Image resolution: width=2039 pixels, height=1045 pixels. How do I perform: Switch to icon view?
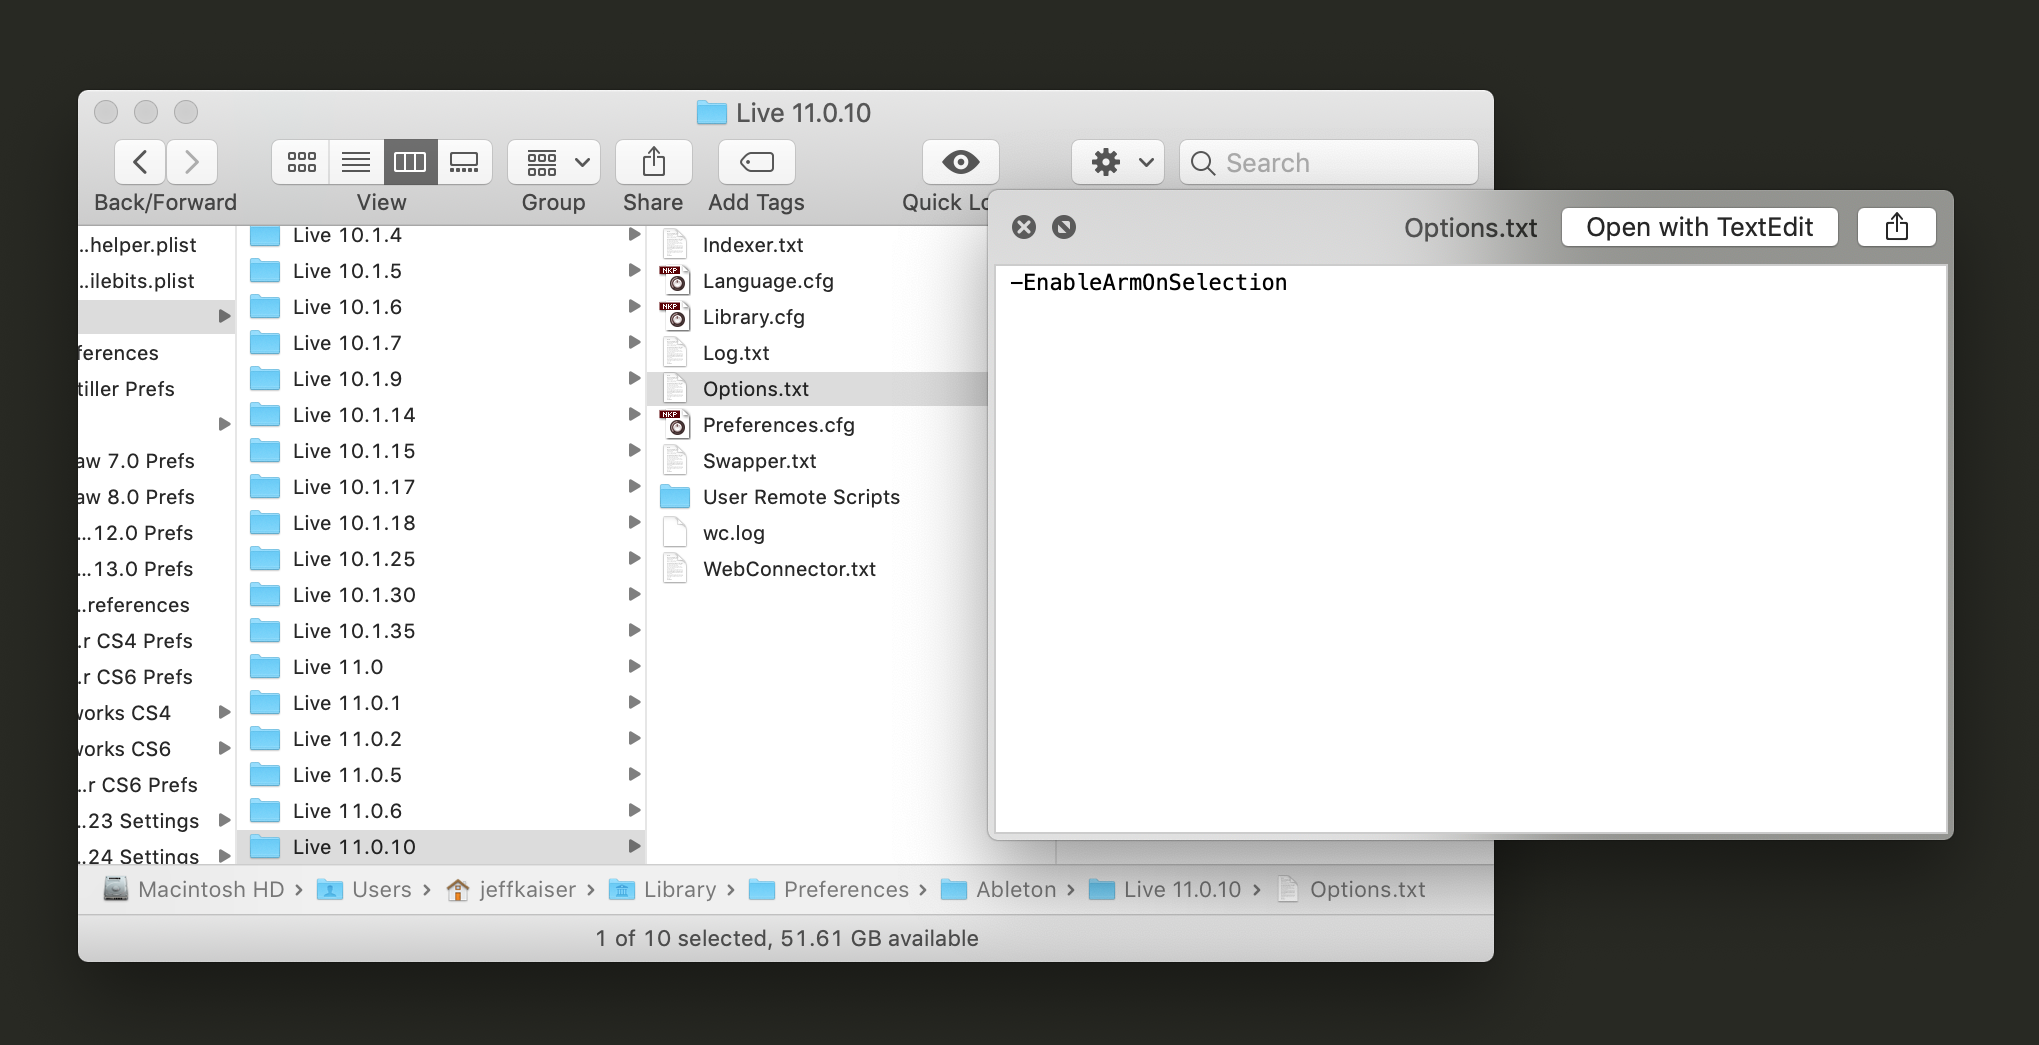point(301,162)
